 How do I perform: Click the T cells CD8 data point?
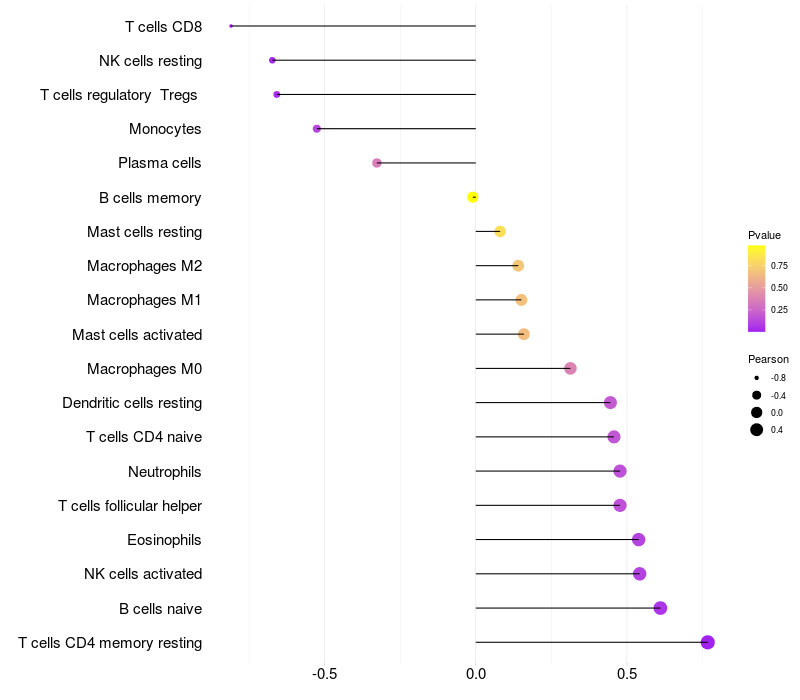[231, 26]
